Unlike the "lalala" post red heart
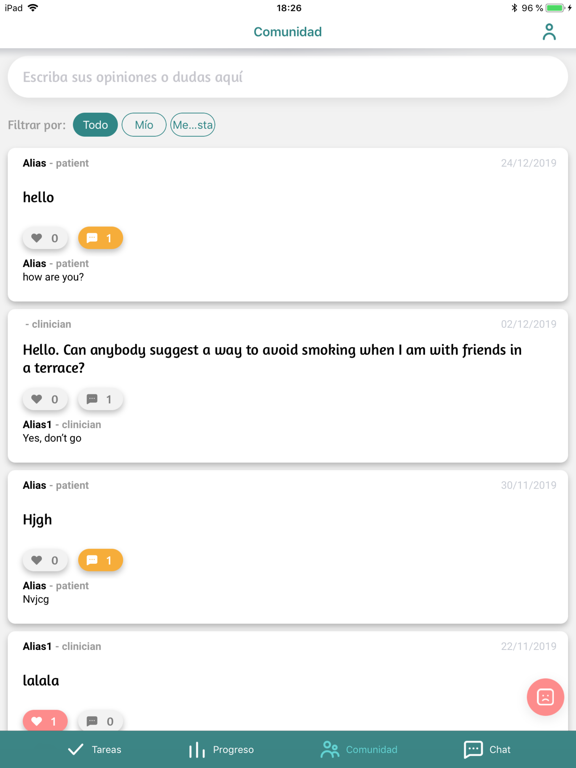Image resolution: width=576 pixels, height=768 pixels. 45,720
